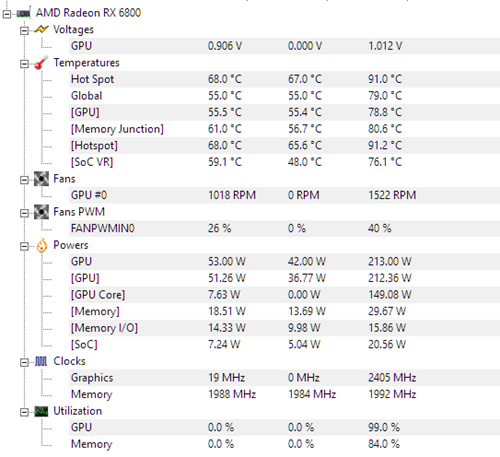Select the Graphics clock row

[x=284, y=378]
